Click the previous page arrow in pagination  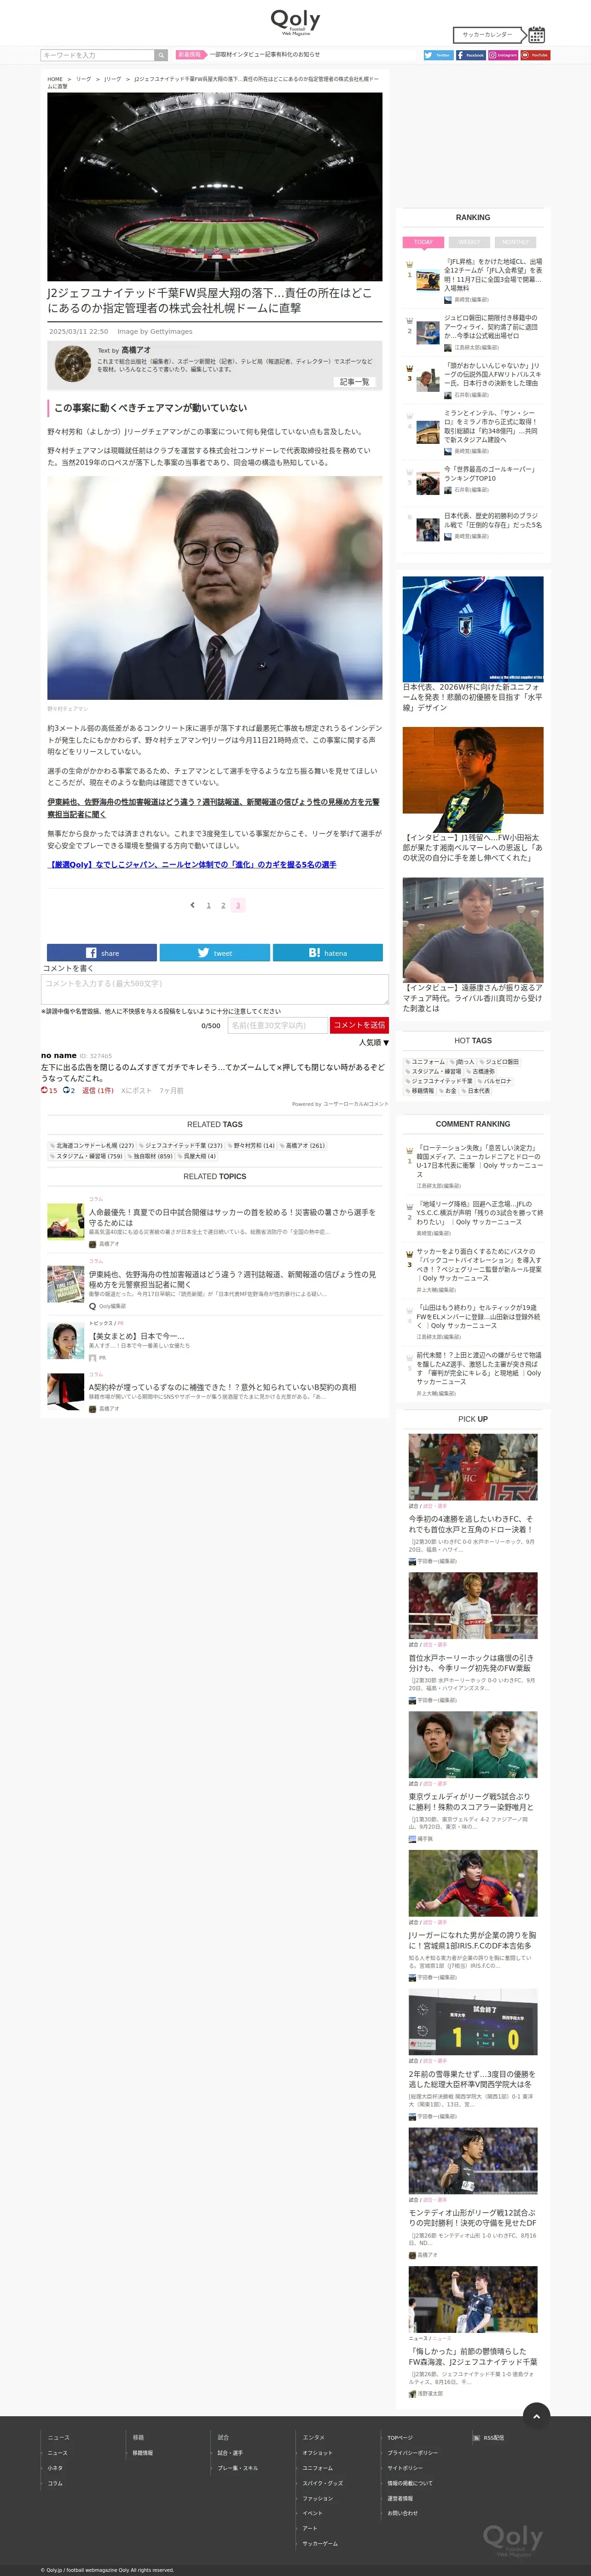pos(192,905)
